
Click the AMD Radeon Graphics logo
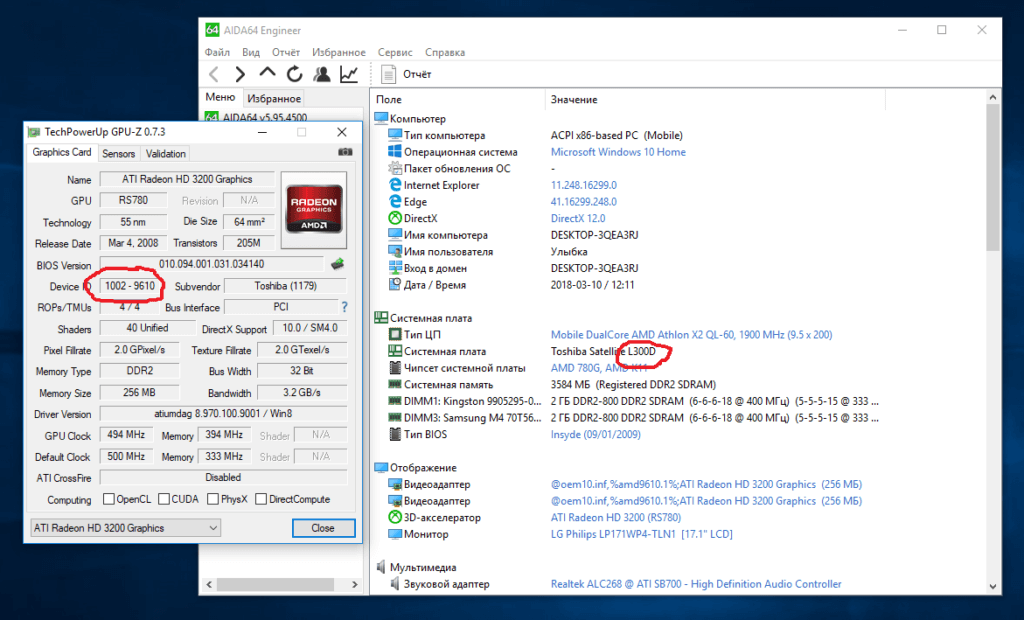point(313,210)
